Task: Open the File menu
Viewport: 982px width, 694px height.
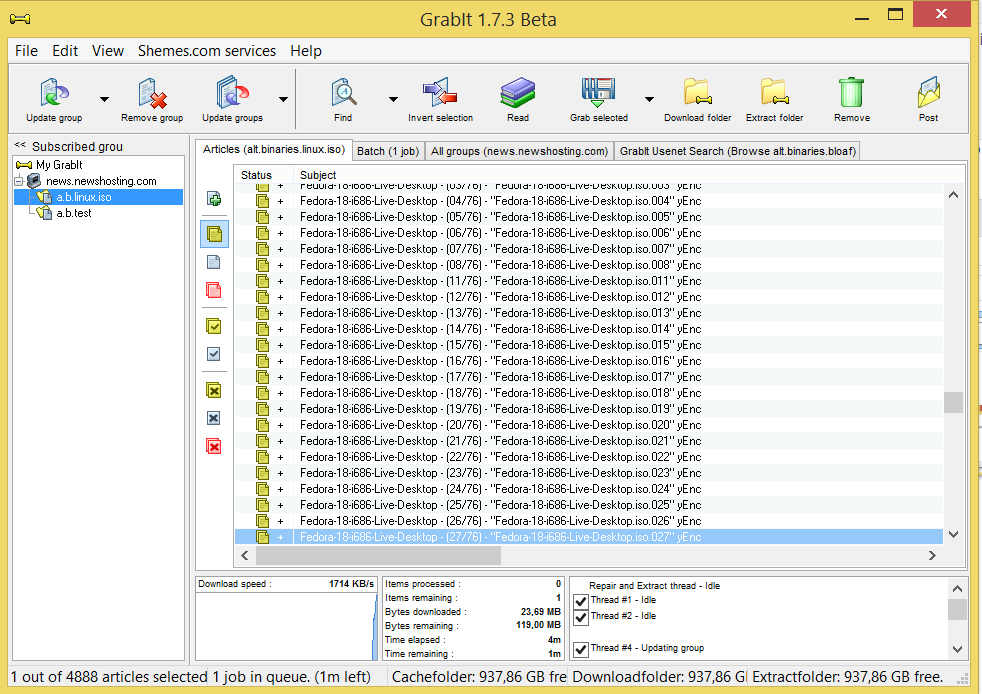Action: point(26,51)
